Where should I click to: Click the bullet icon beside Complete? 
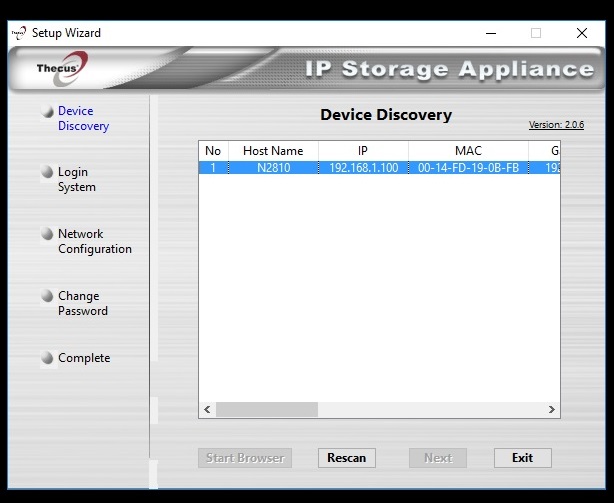click(47, 359)
